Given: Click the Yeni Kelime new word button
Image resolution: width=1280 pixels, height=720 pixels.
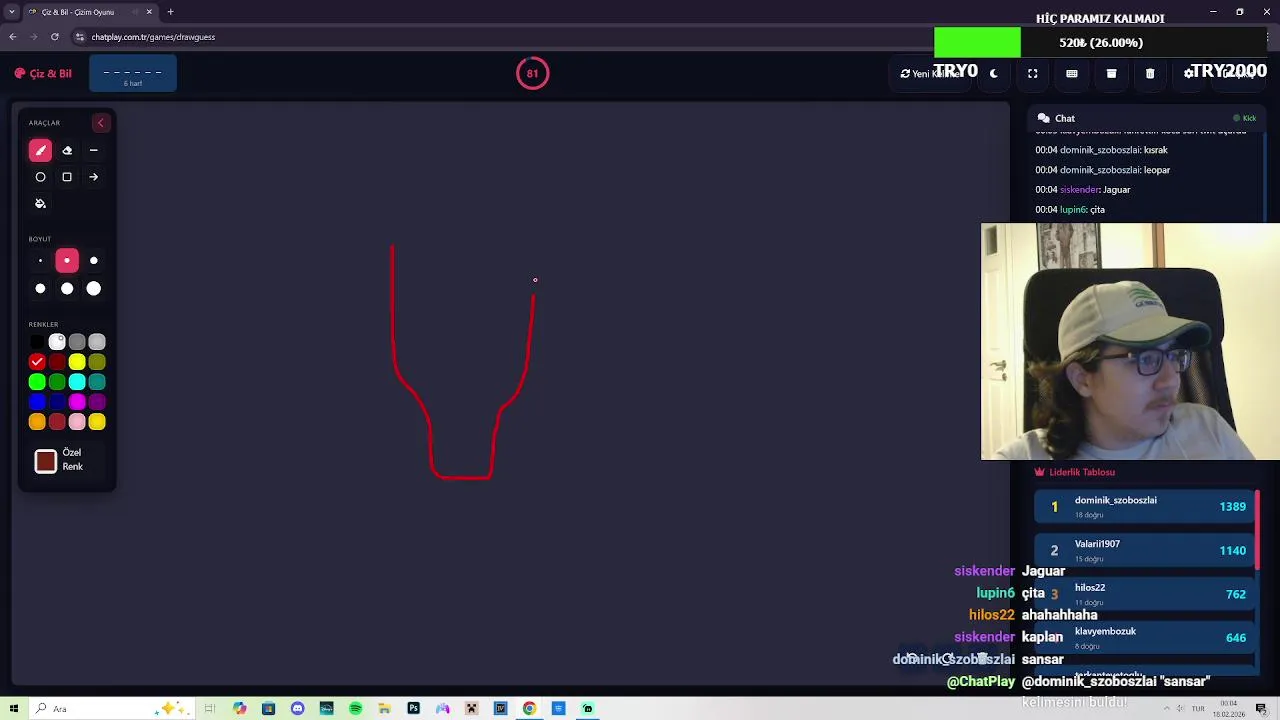Looking at the screenshot, I should click(x=929, y=73).
